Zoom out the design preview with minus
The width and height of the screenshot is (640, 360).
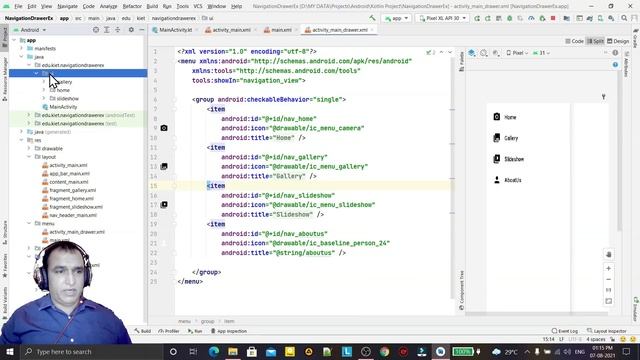coord(609,280)
